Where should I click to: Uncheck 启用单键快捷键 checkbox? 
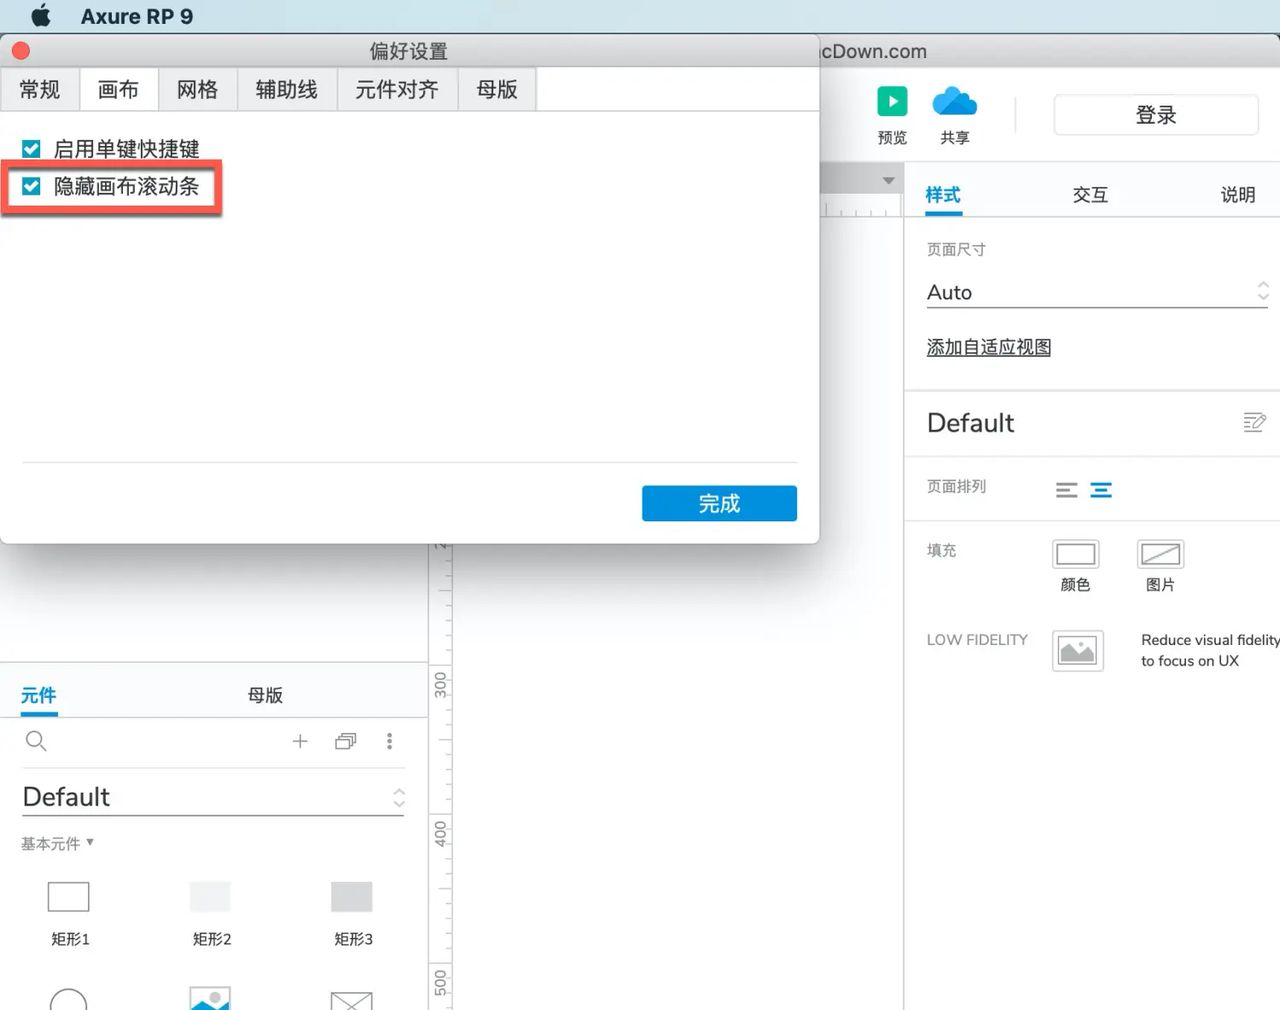[30, 148]
